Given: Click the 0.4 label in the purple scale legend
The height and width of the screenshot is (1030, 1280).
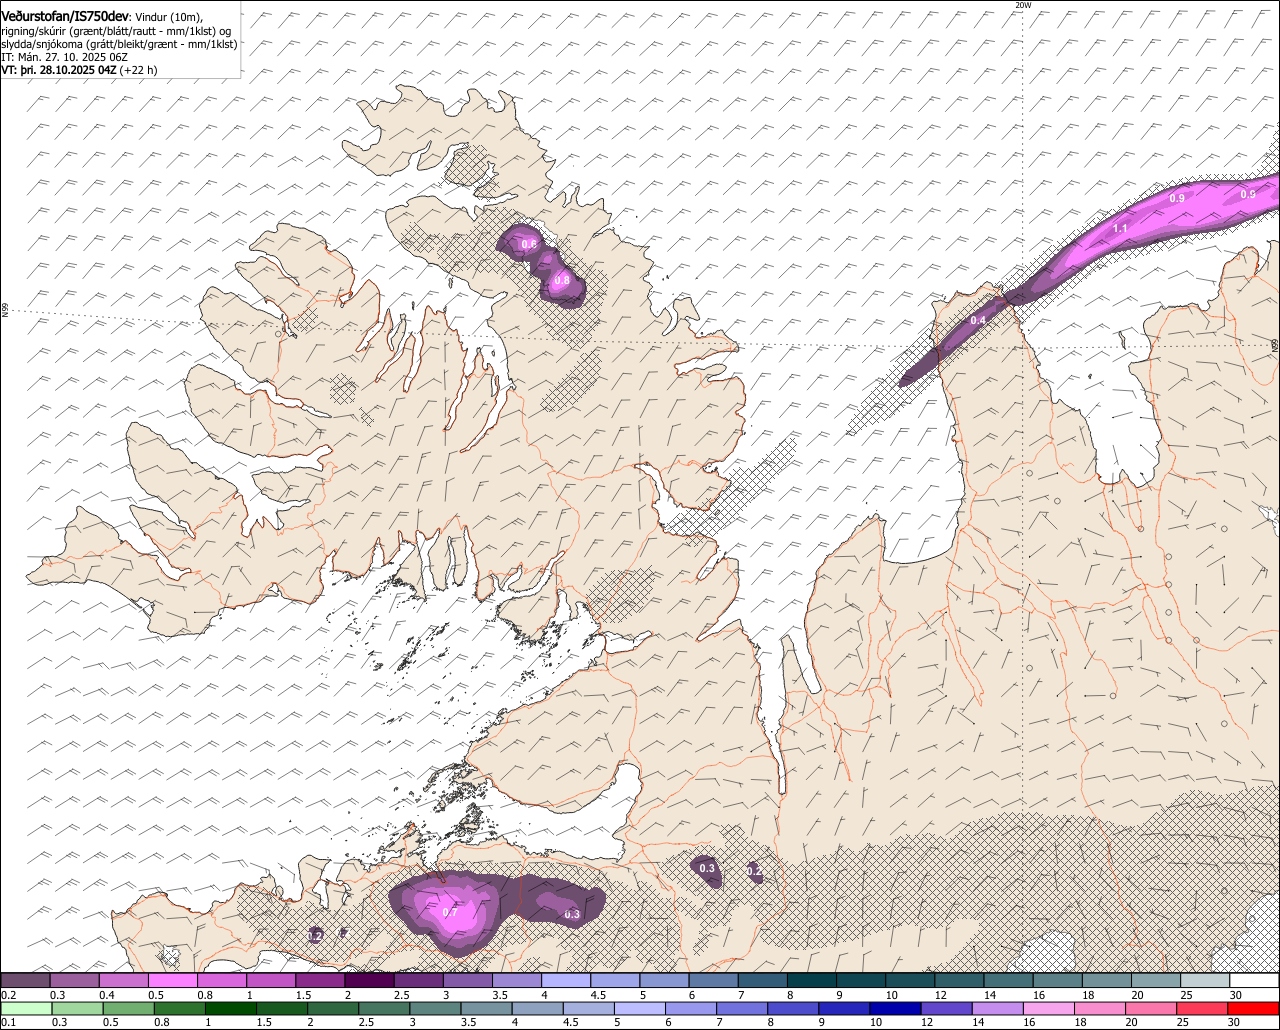Looking at the screenshot, I should point(107,995).
